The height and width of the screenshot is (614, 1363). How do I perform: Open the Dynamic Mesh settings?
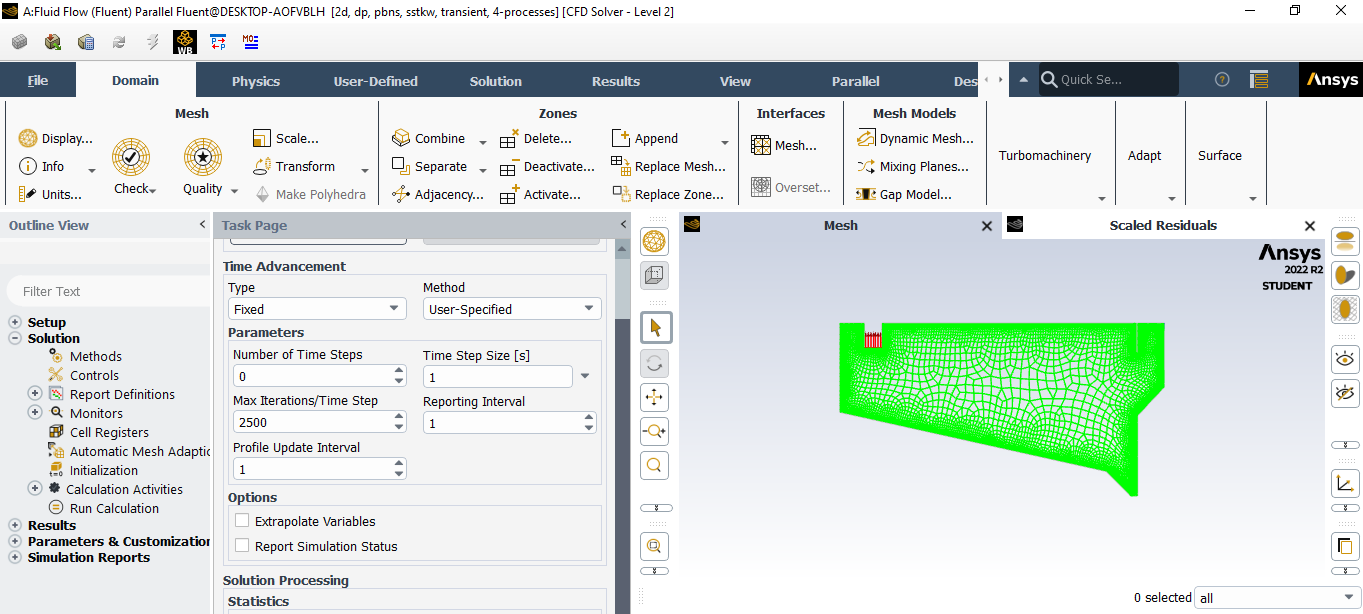[915, 138]
